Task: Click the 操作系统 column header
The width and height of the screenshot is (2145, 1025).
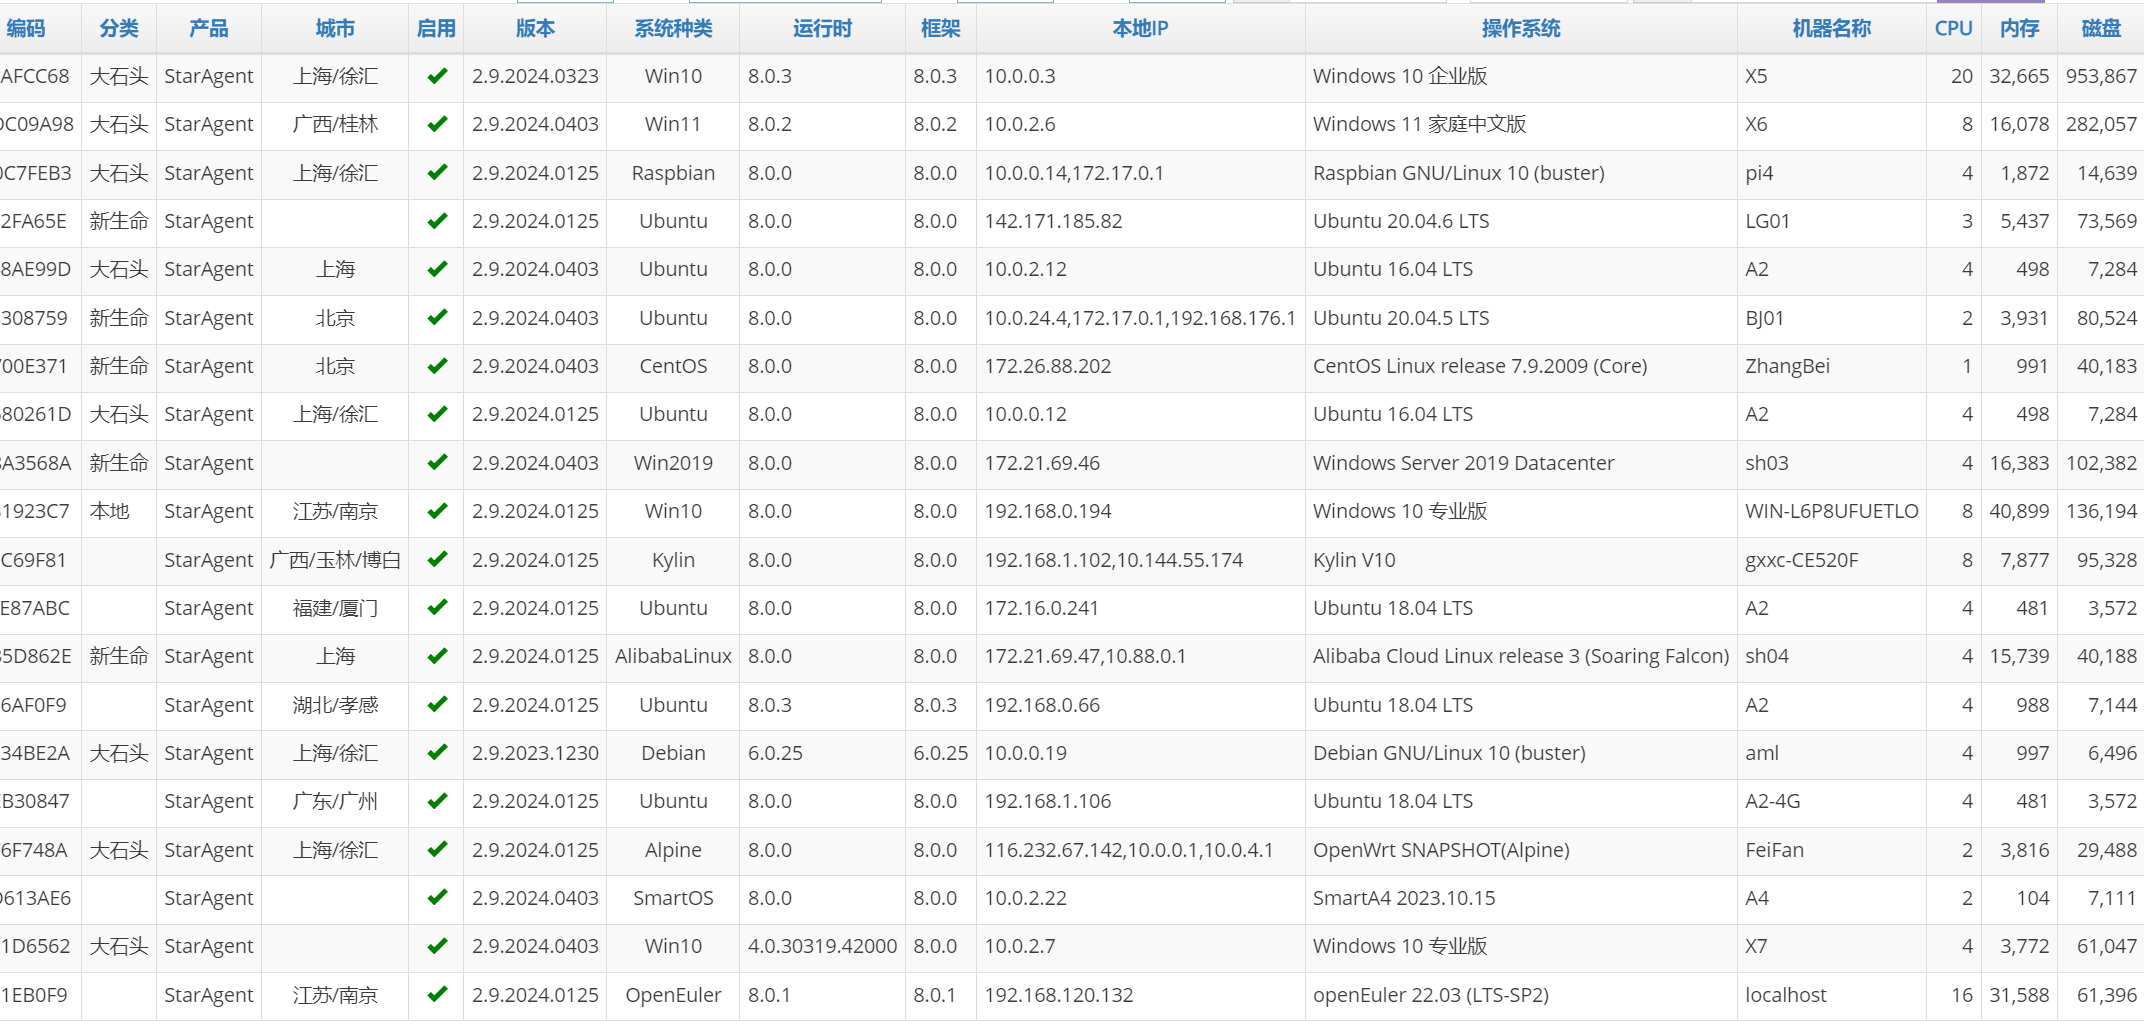Action: pos(1521,29)
